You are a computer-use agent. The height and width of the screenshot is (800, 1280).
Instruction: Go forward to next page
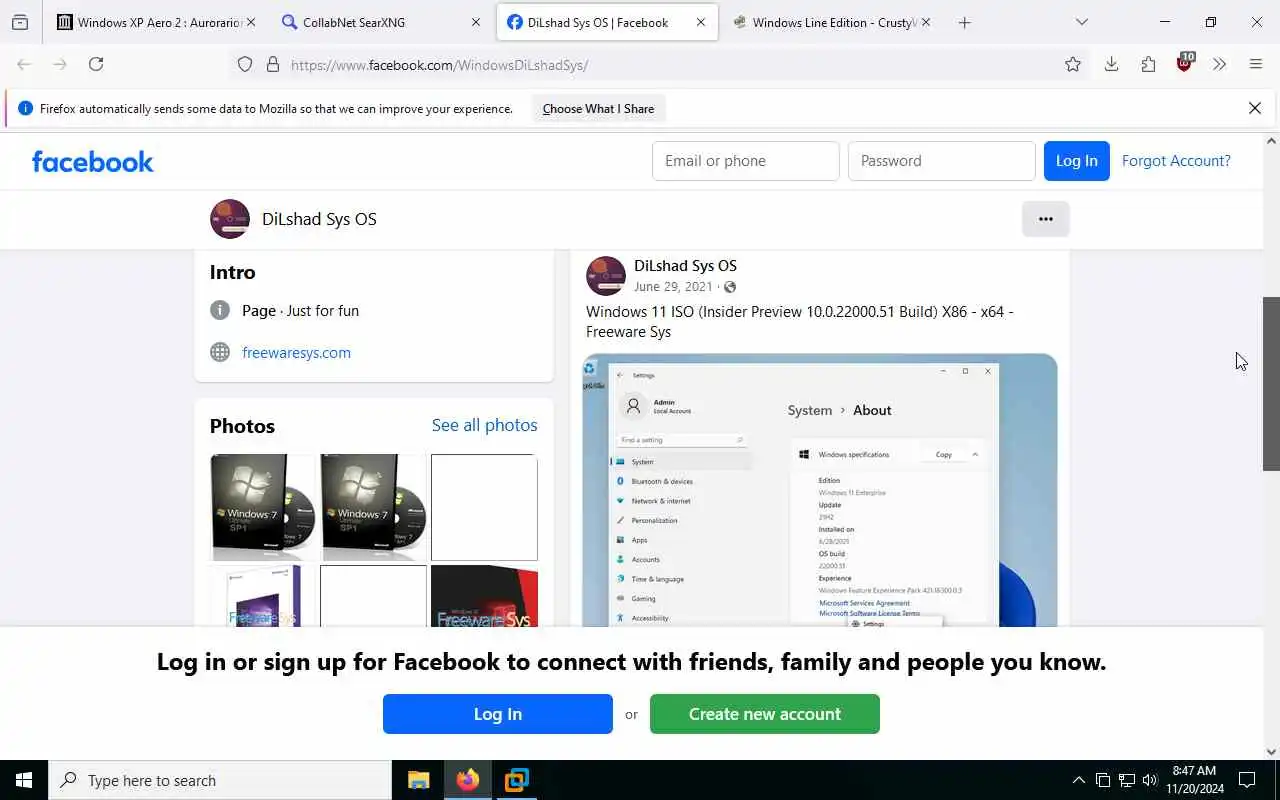pos(60,64)
